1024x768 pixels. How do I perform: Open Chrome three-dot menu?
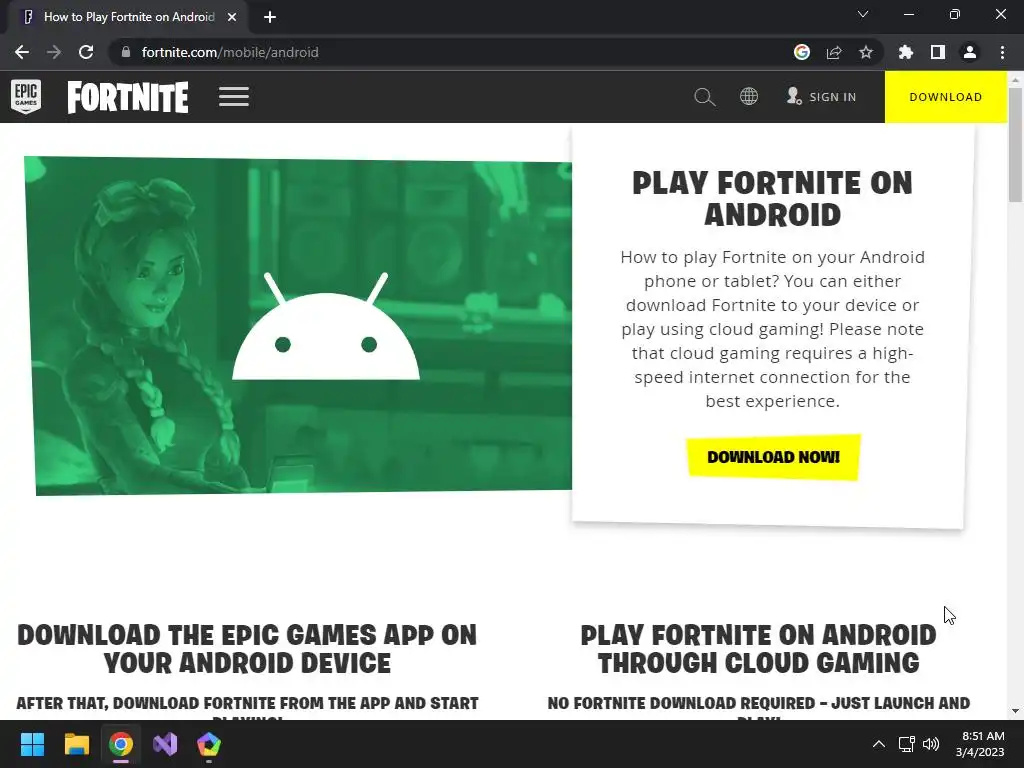point(1002,52)
